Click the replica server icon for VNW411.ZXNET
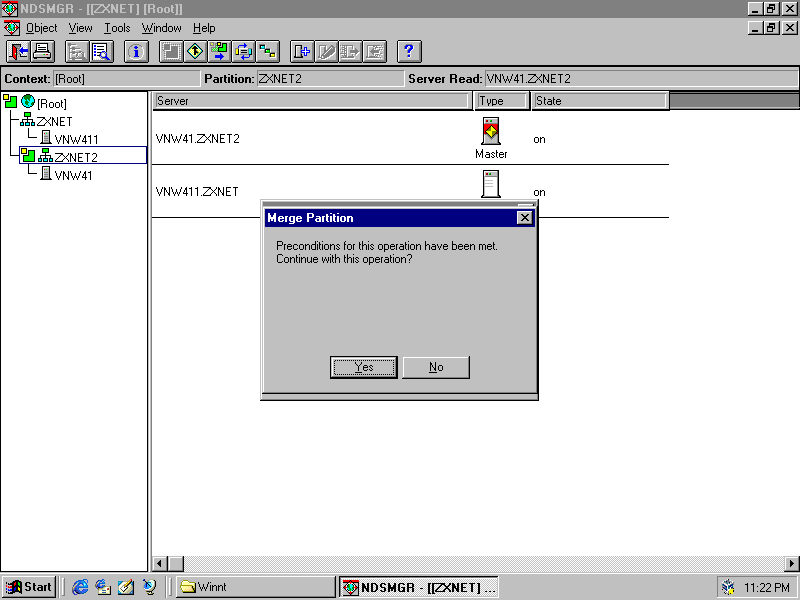 [491, 184]
